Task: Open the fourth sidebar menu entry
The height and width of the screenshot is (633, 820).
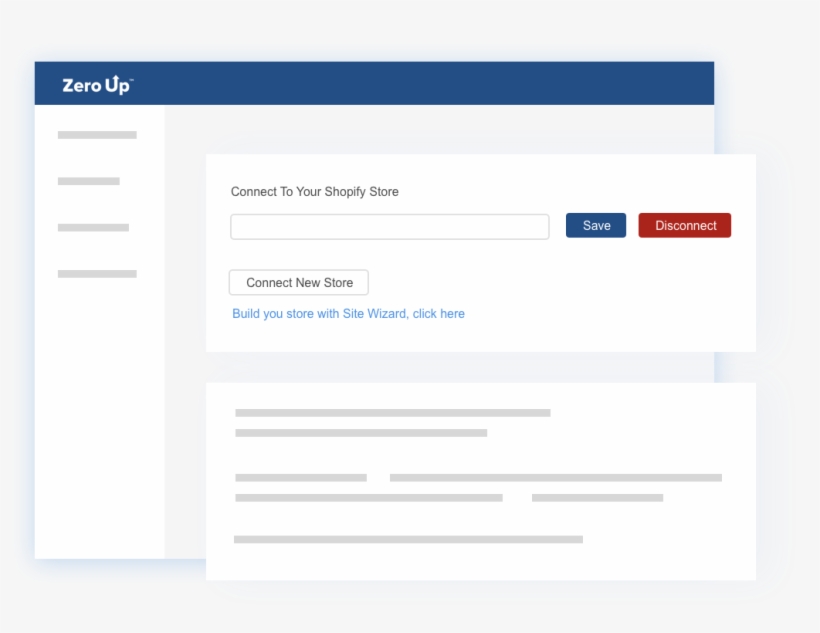Action: pos(96,272)
